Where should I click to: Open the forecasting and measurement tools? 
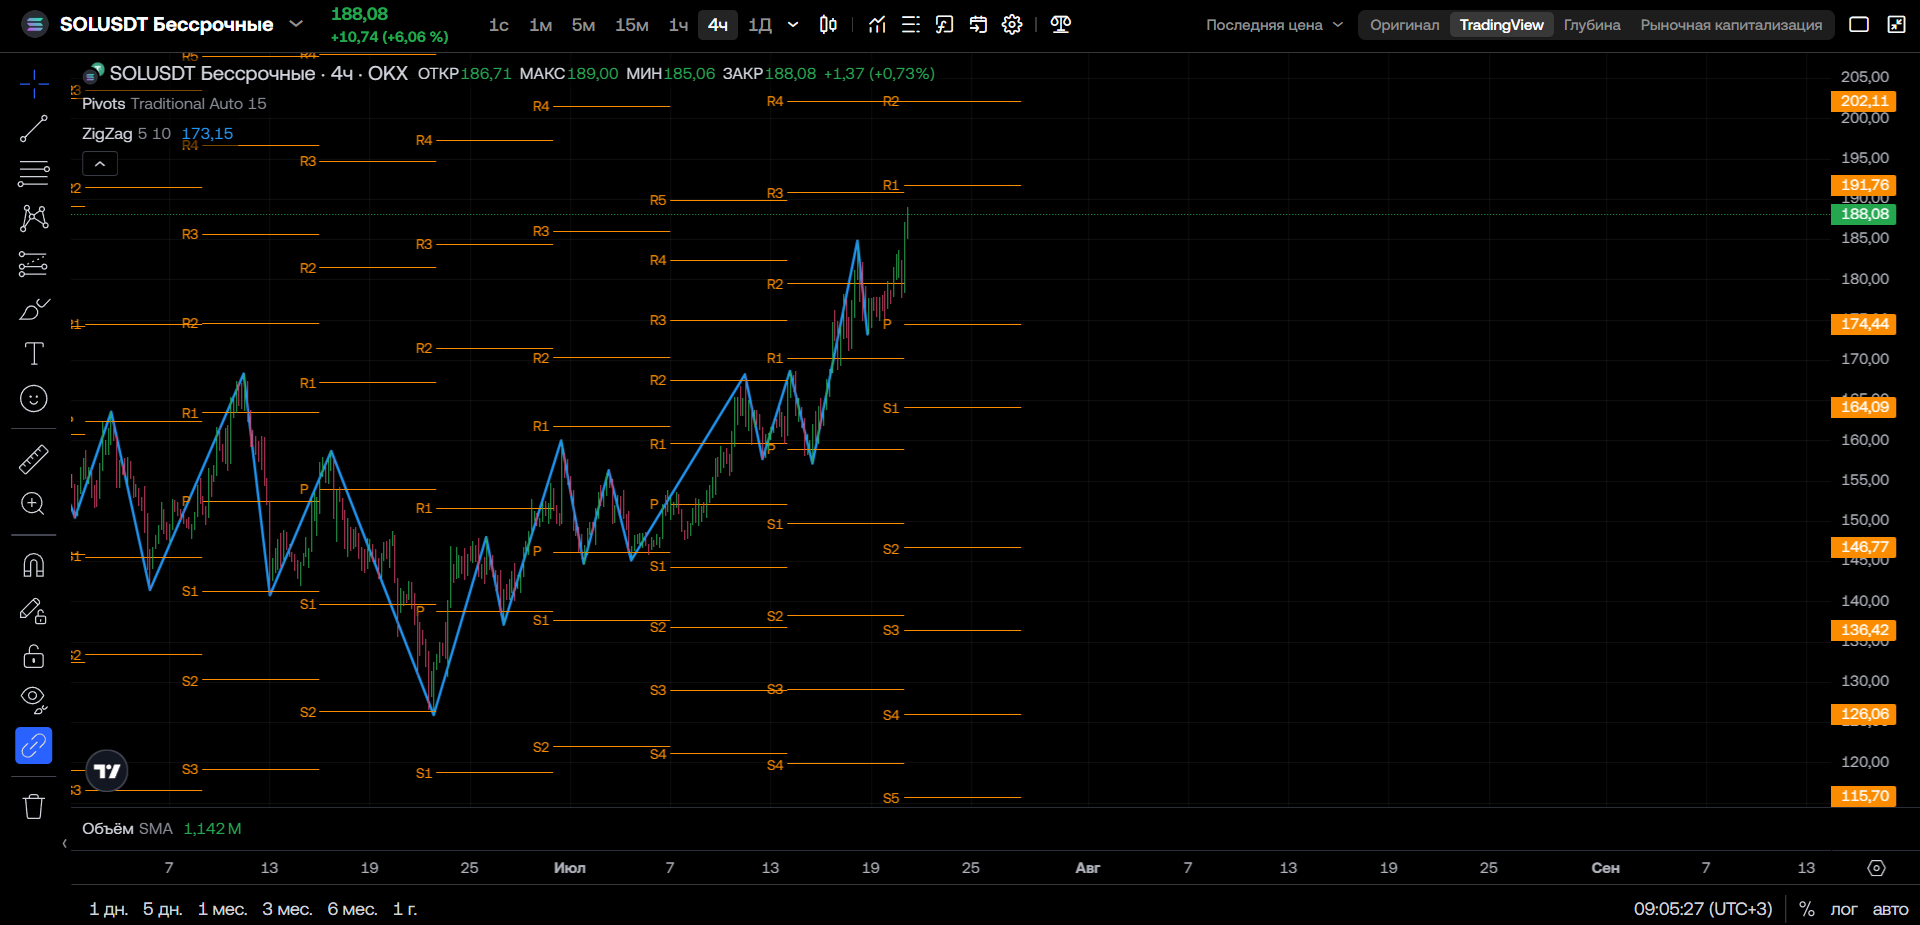34,264
